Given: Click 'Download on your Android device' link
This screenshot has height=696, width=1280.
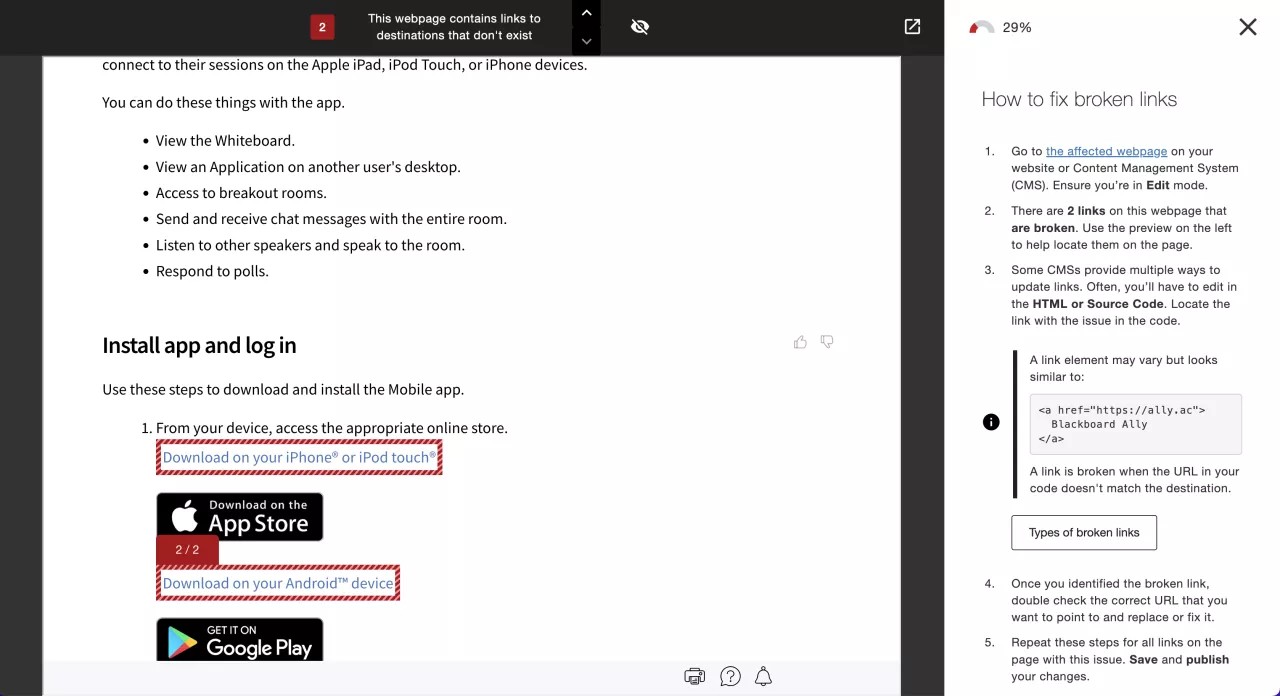Looking at the screenshot, I should coord(278,583).
